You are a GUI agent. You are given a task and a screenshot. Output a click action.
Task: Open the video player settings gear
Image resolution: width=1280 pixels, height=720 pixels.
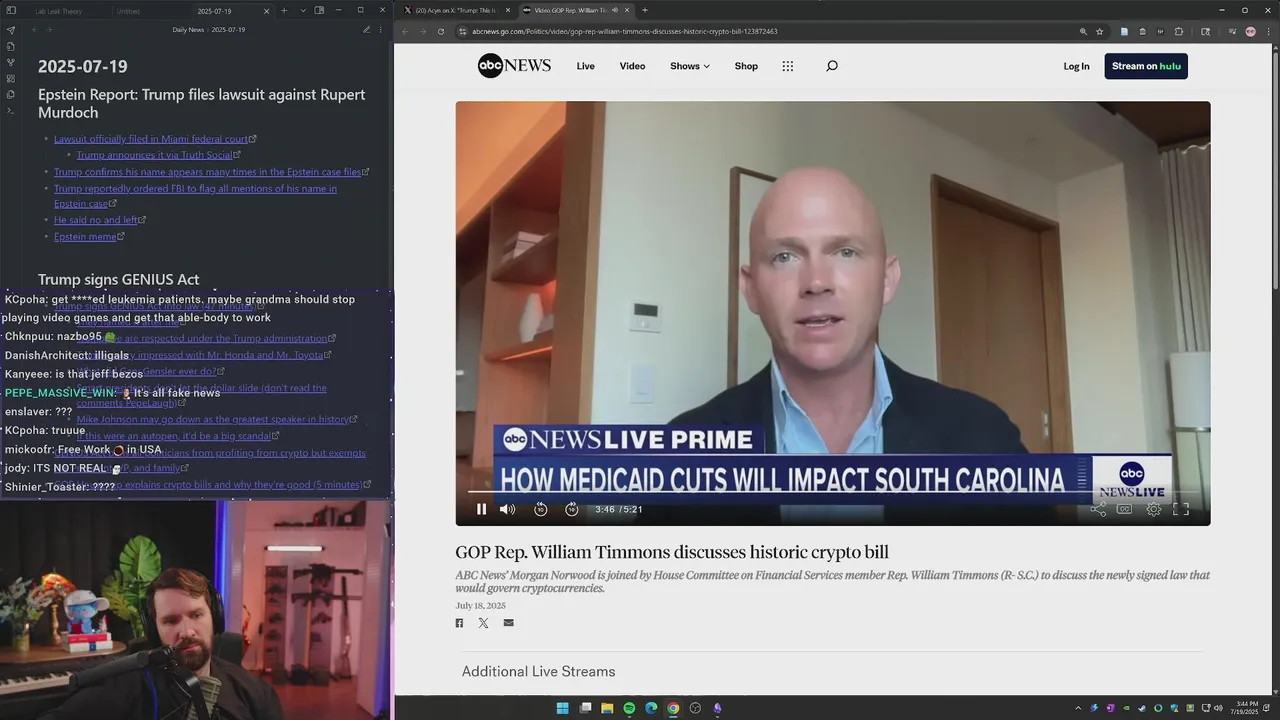1153,509
